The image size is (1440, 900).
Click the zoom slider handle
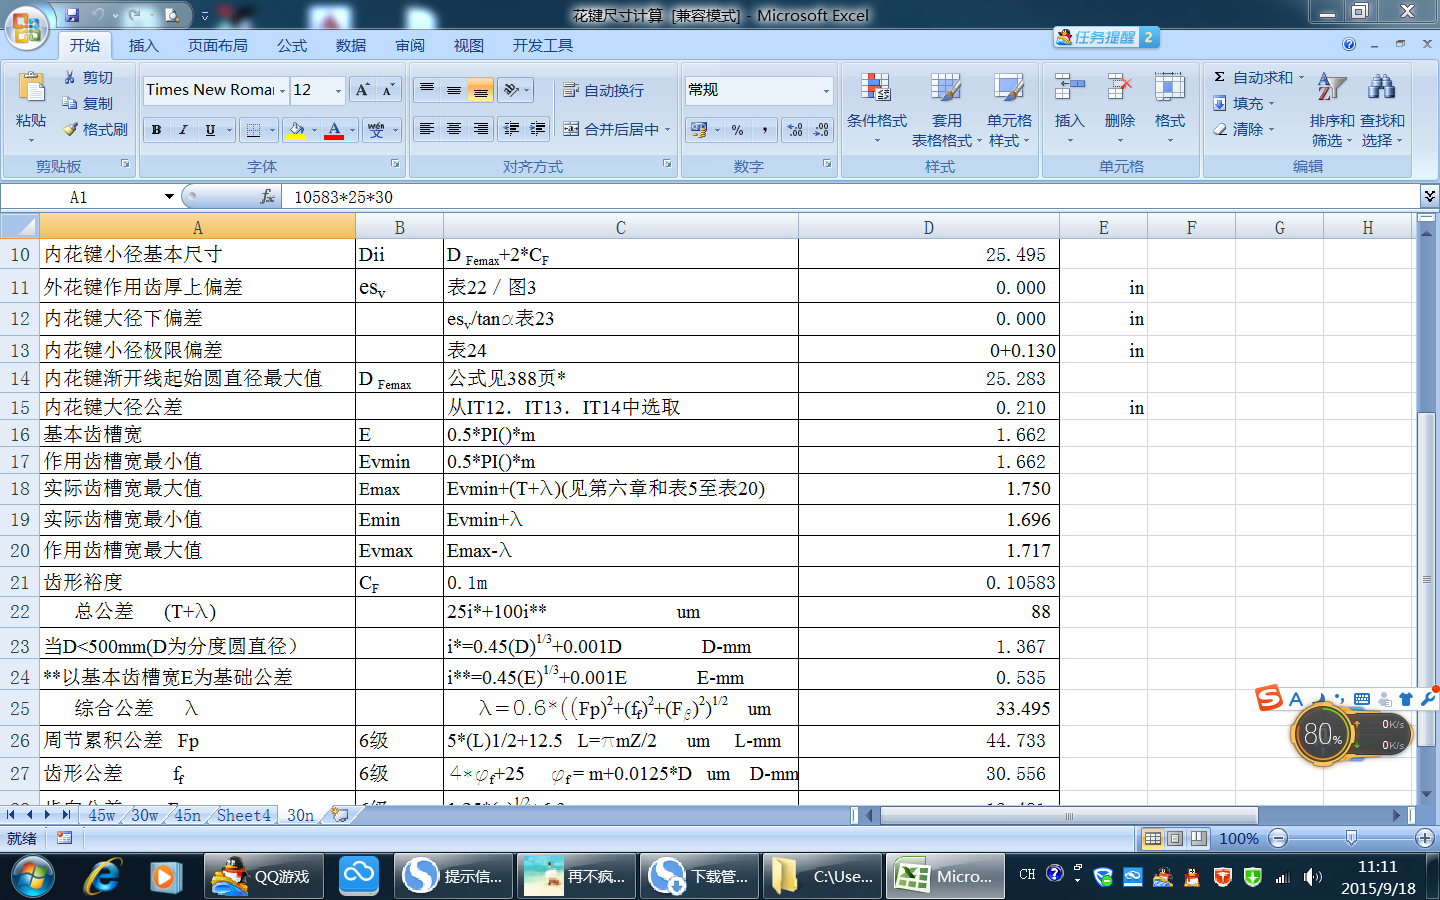tap(1351, 838)
